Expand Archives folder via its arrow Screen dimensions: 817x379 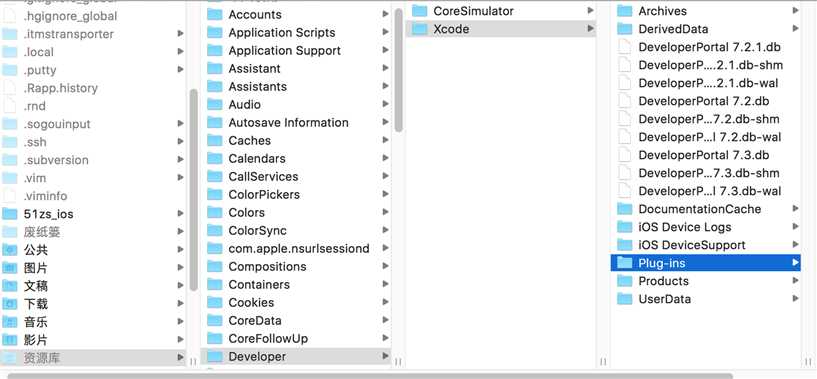[796, 10]
